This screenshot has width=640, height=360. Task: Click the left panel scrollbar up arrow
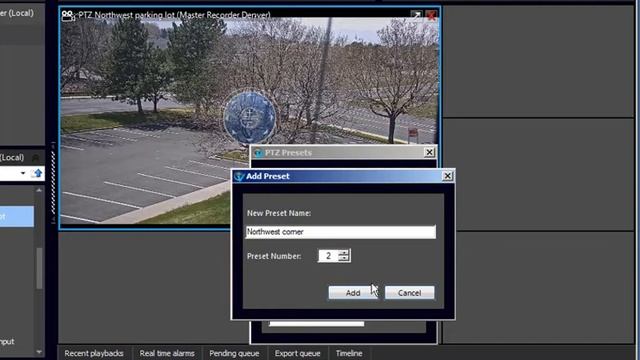coord(39,190)
